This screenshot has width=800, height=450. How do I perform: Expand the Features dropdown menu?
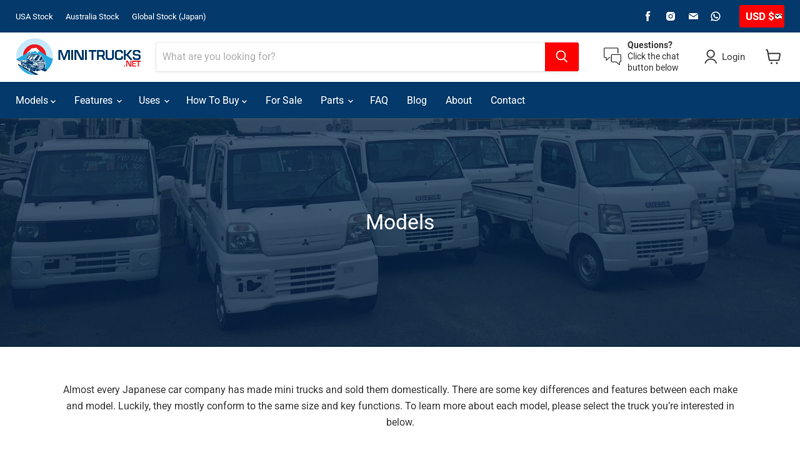point(97,100)
